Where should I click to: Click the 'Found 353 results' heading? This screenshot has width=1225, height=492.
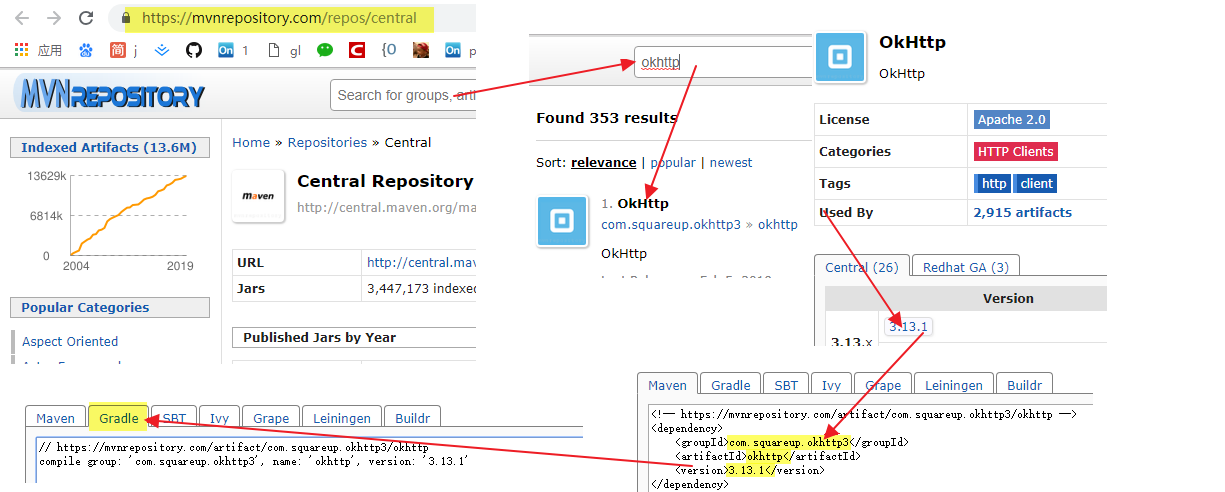(x=606, y=118)
